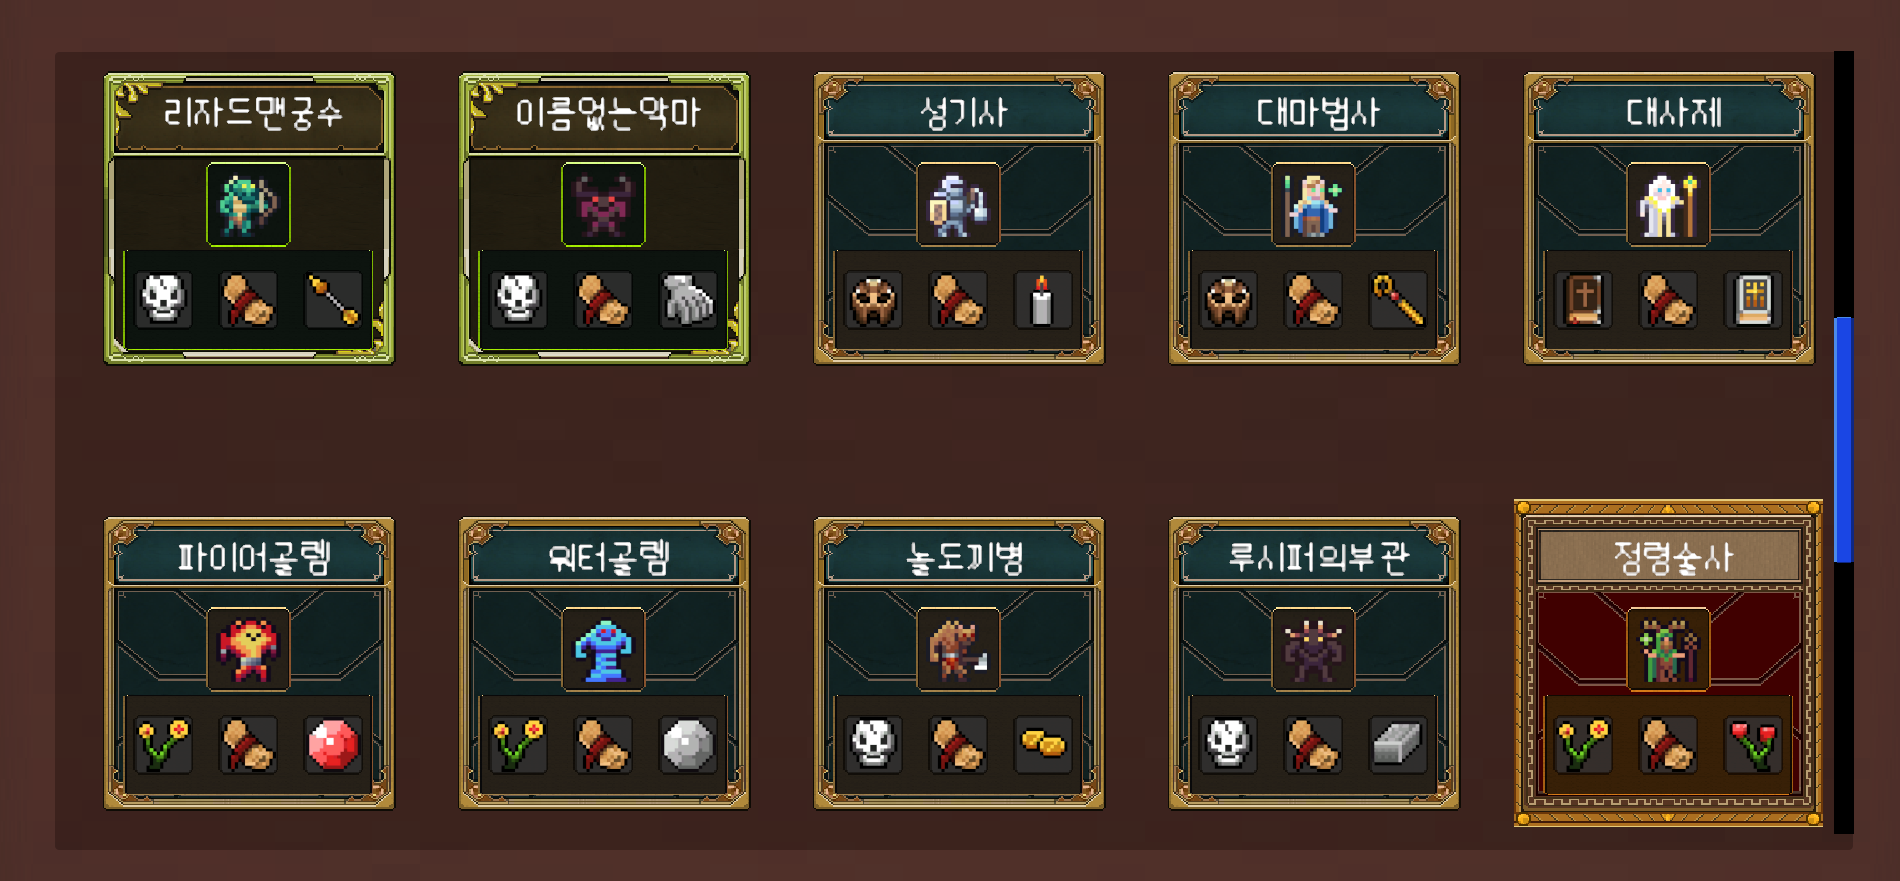1900x881 pixels.
Task: Select the golden staff in 대마법사 card
Action: click(1398, 299)
